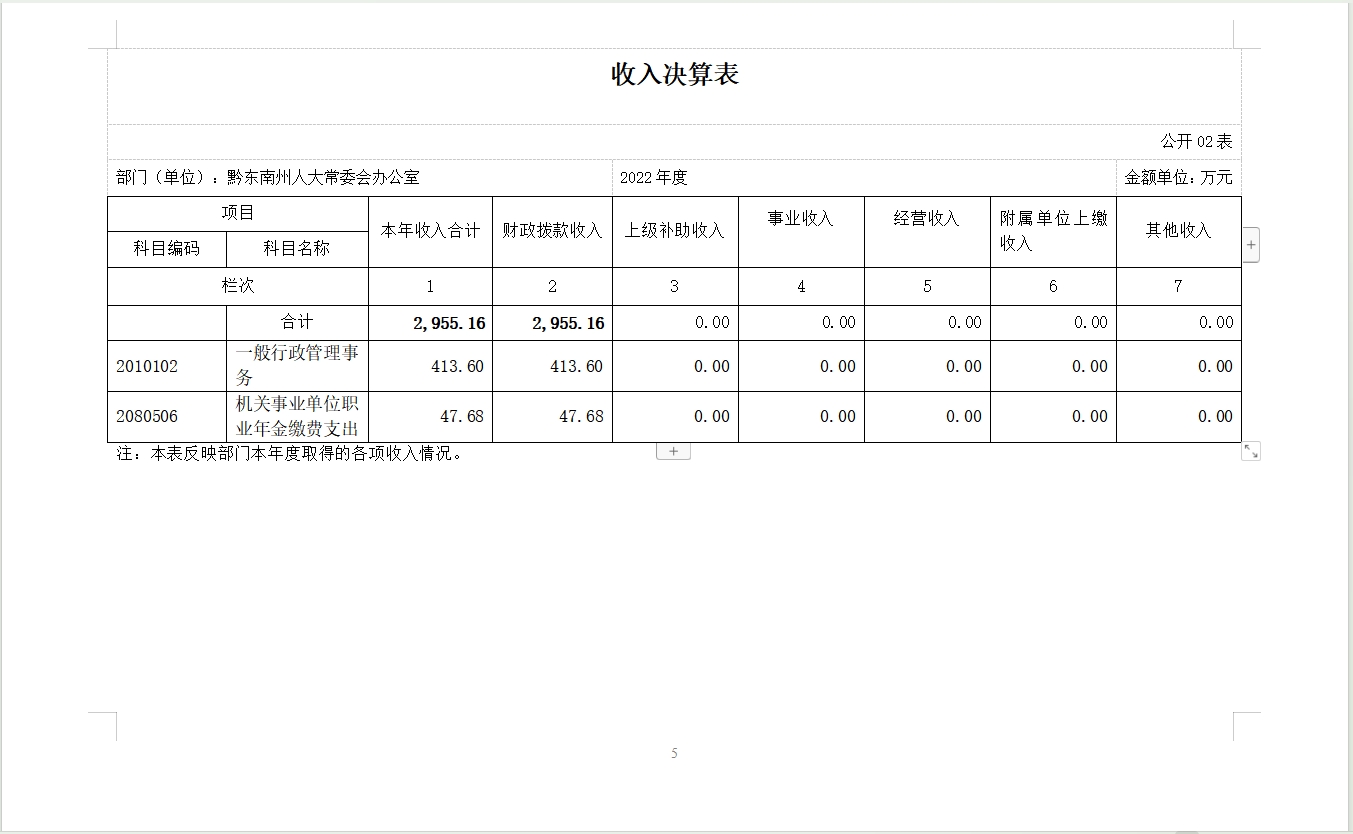Image resolution: width=1353 pixels, height=834 pixels.
Task: Click the 科目编码 header cell
Action: [x=167, y=248]
